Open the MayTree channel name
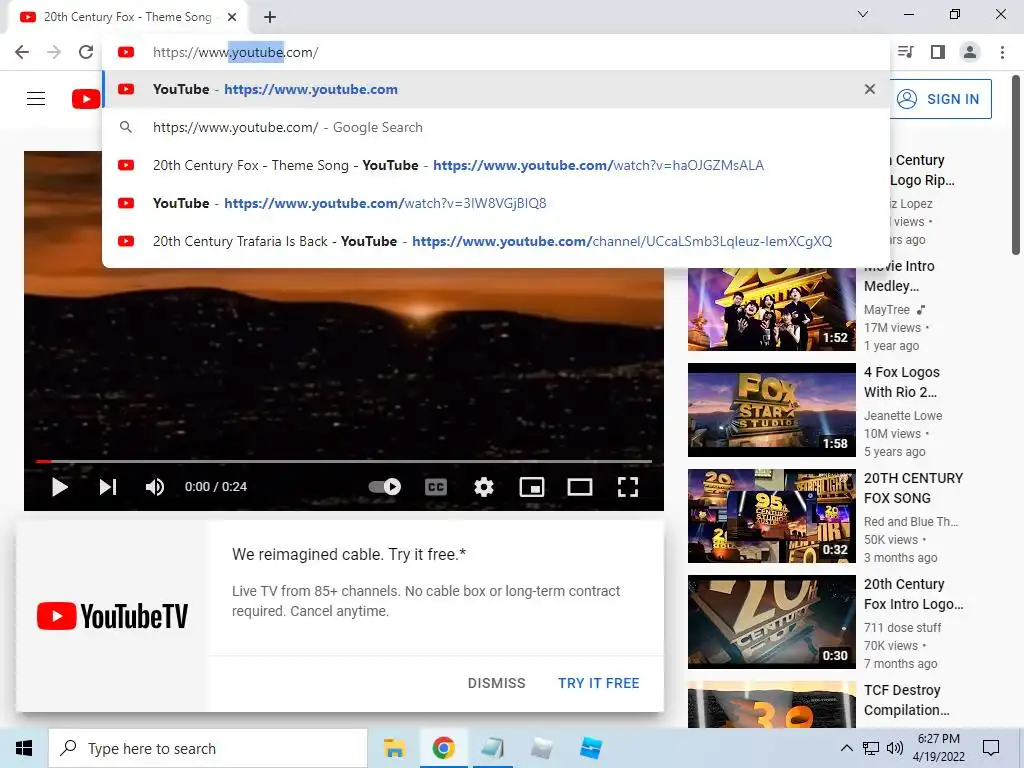 pyautogui.click(x=887, y=310)
